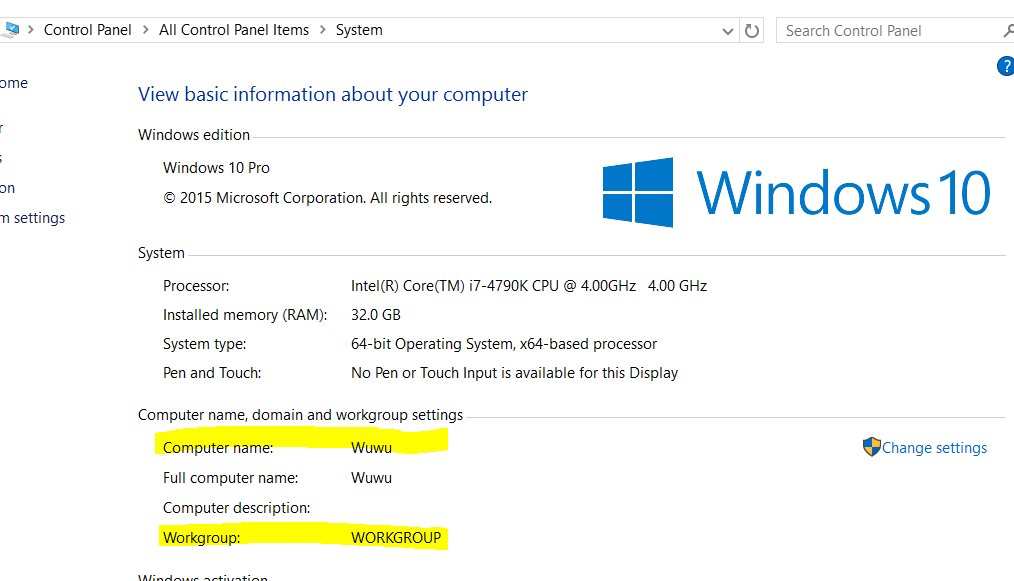Click the Refresh button in the address bar
Image resolution: width=1014 pixels, height=581 pixels.
[x=753, y=31]
